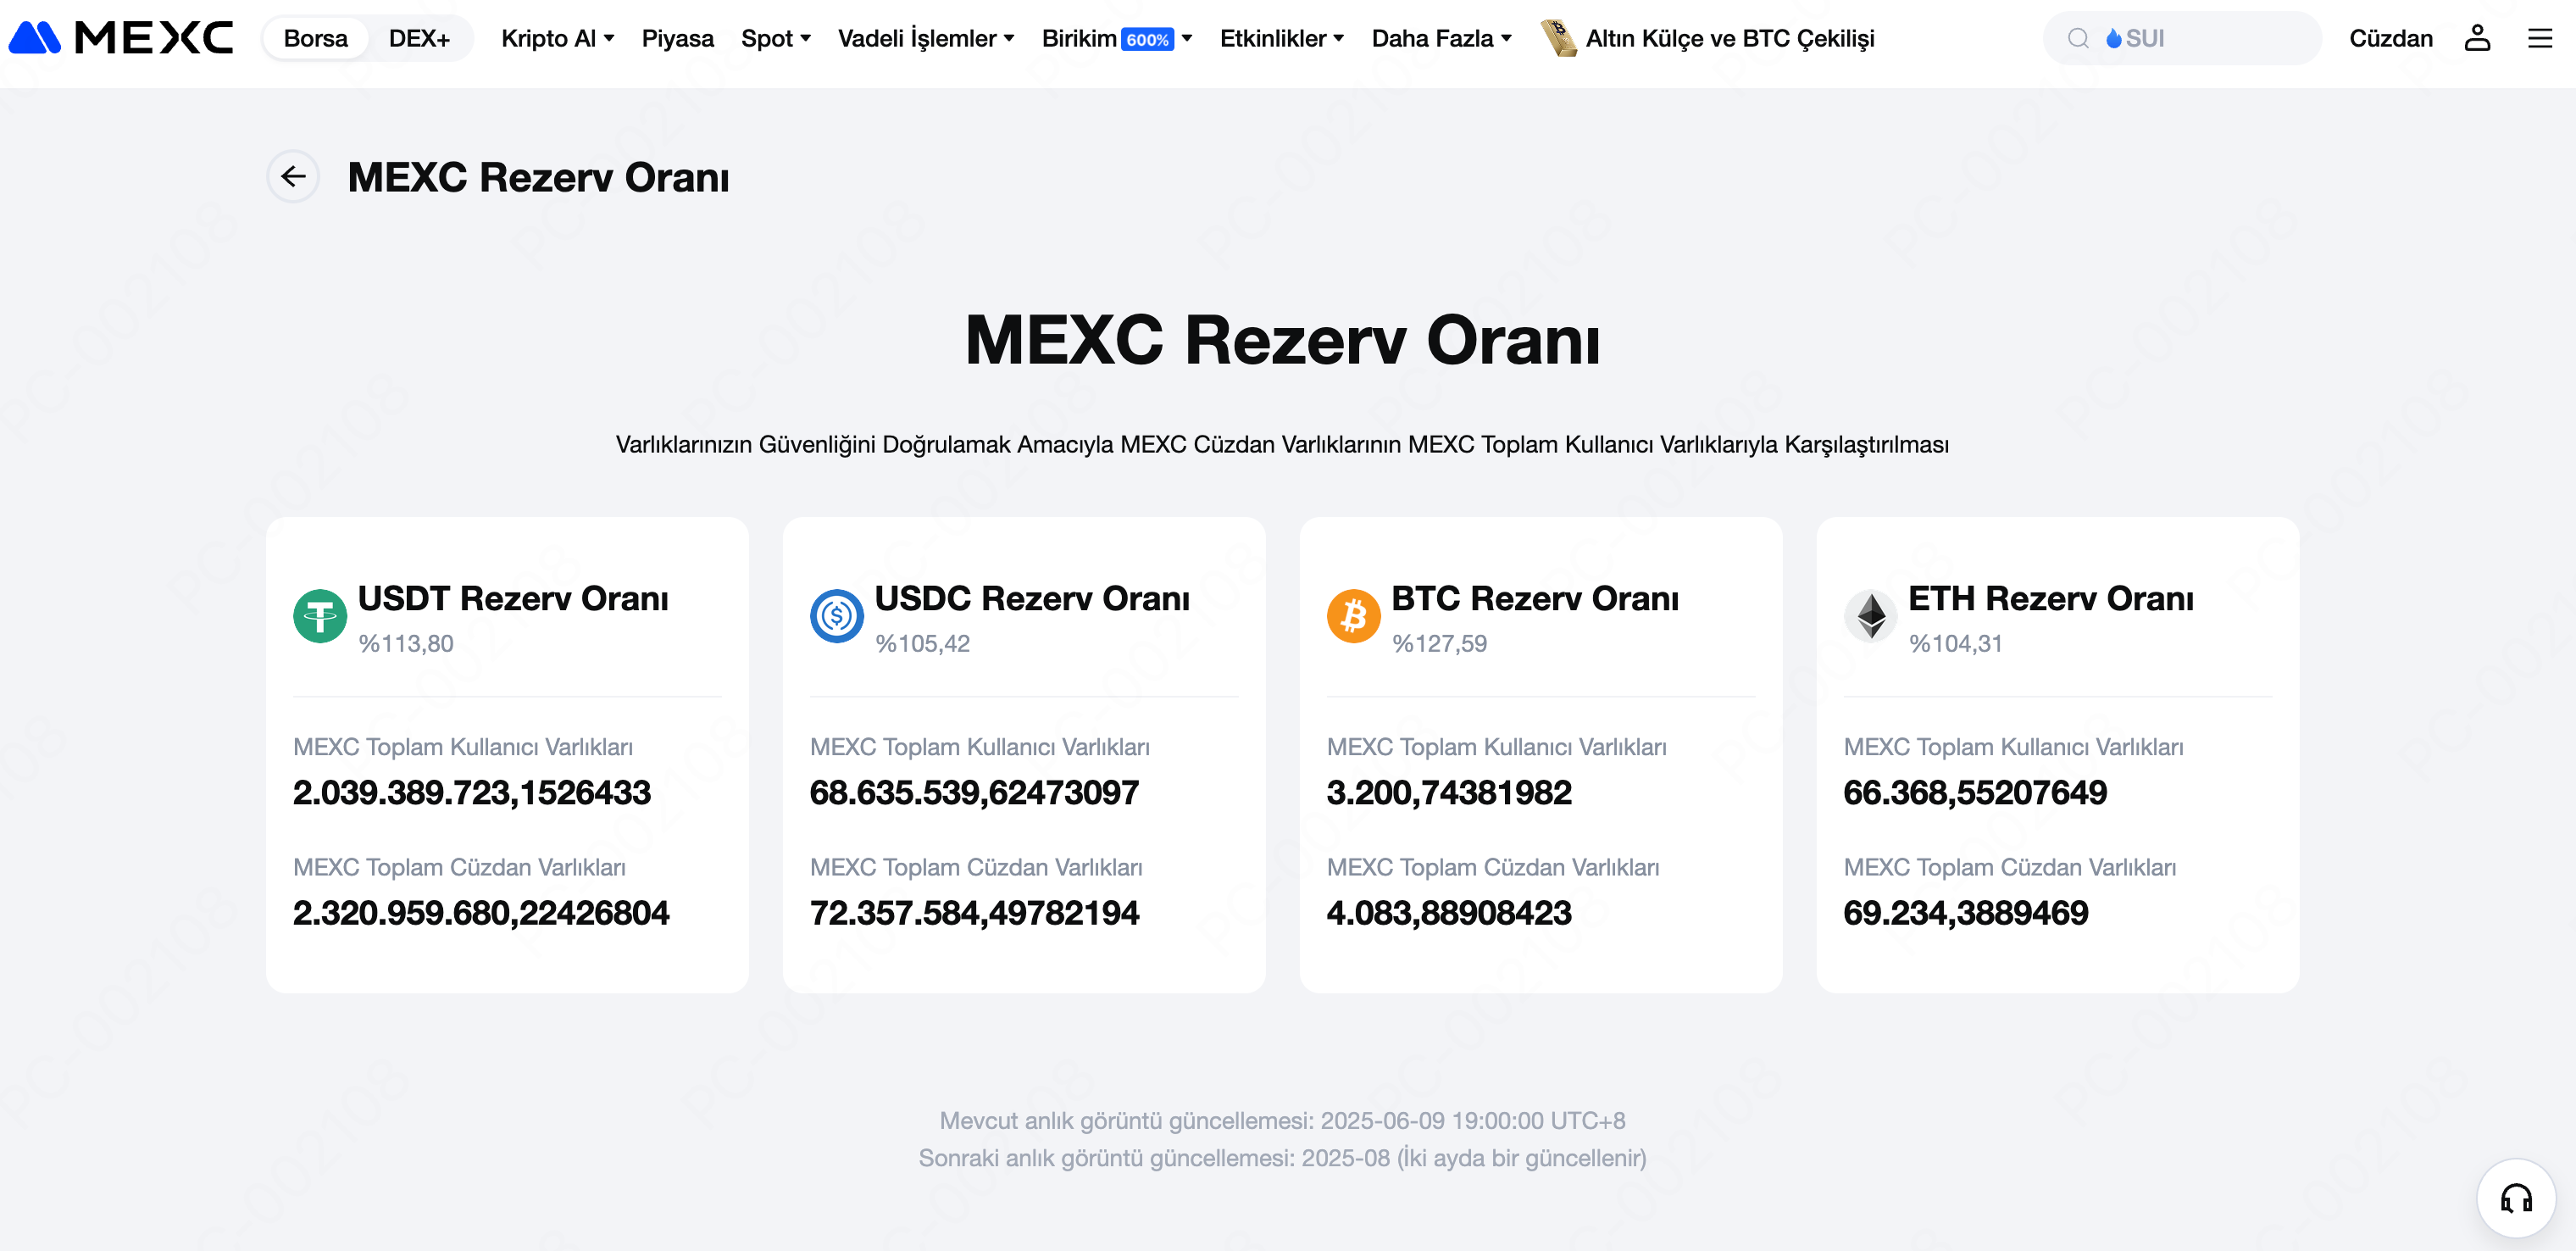Click value 69.234,3889469

point(1966,912)
